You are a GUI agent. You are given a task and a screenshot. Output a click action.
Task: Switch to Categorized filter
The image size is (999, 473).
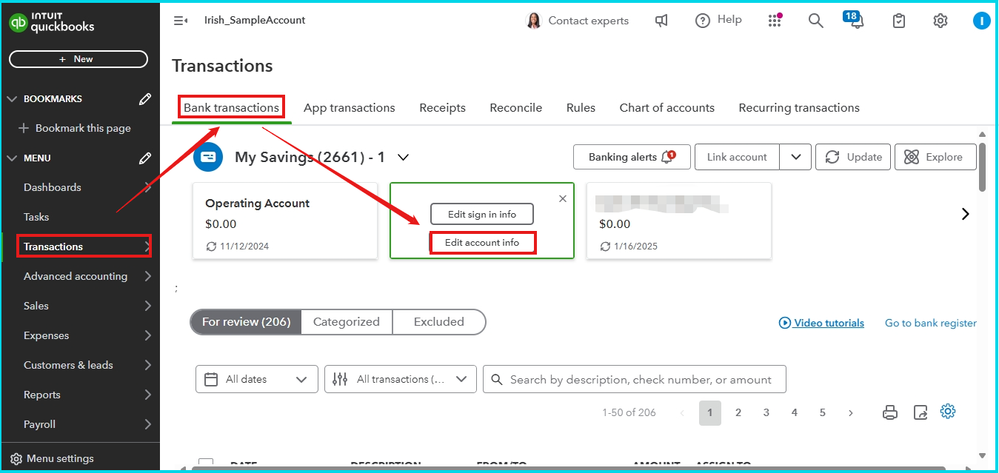[347, 323]
